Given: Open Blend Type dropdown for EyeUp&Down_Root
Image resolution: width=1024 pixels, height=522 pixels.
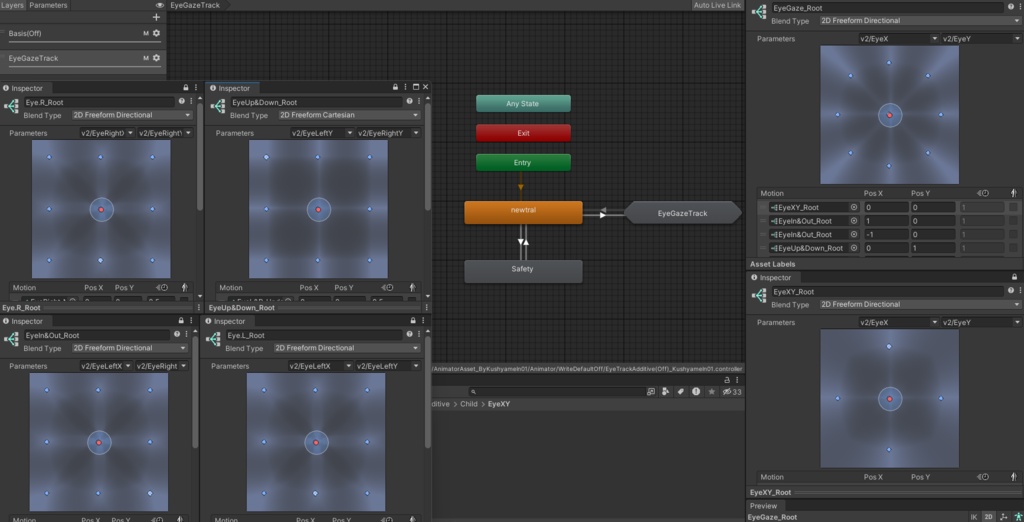Looking at the screenshot, I should [349, 115].
